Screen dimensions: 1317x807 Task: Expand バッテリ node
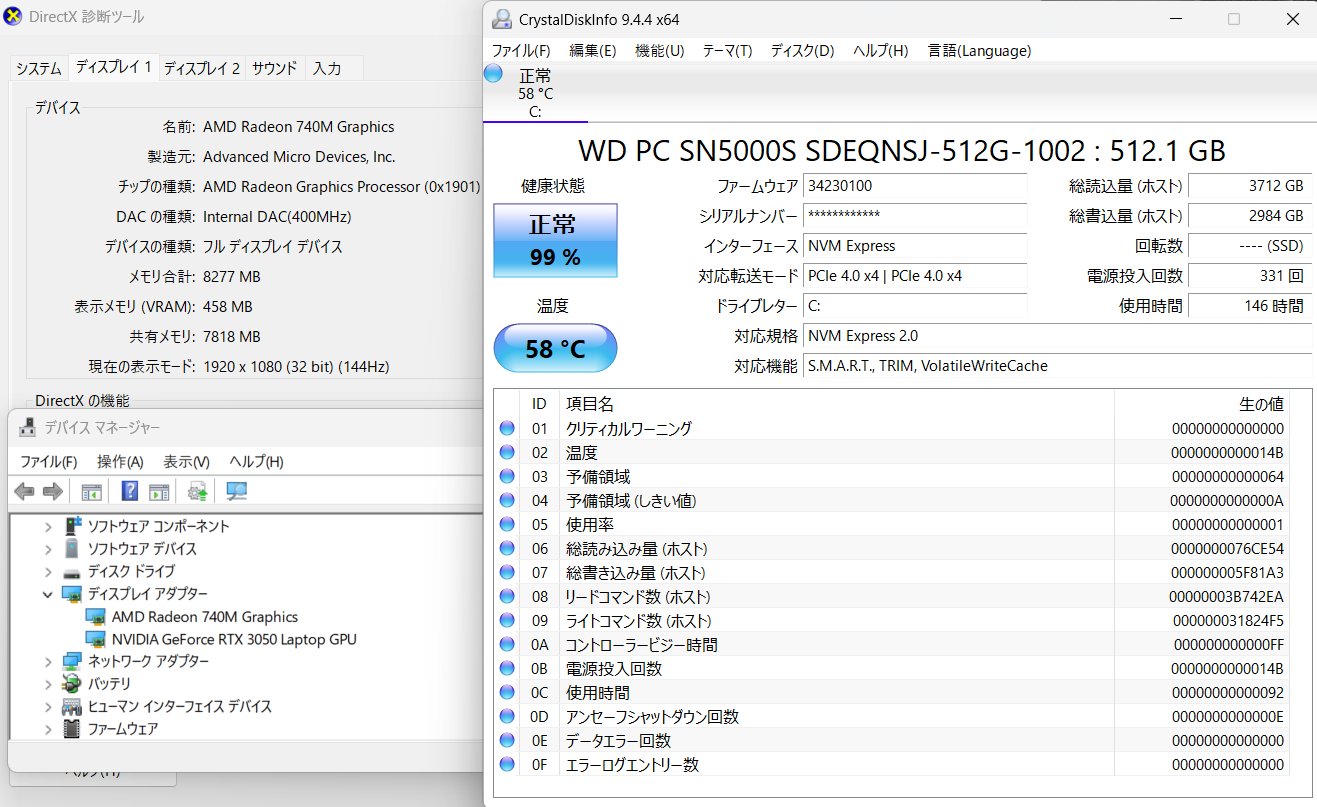click(x=48, y=684)
